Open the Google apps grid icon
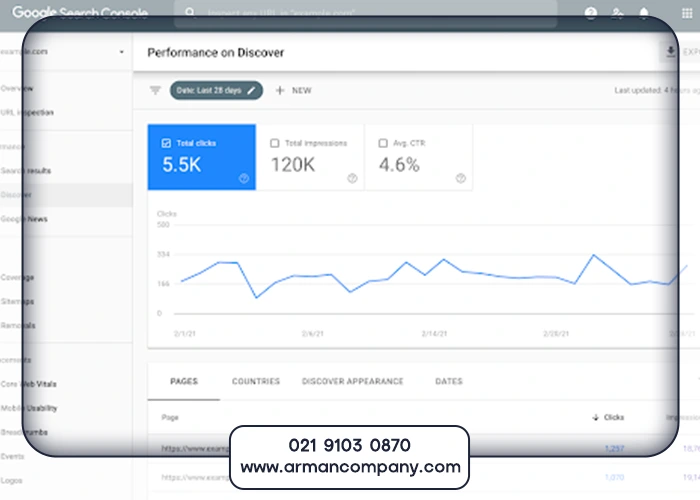 point(687,13)
